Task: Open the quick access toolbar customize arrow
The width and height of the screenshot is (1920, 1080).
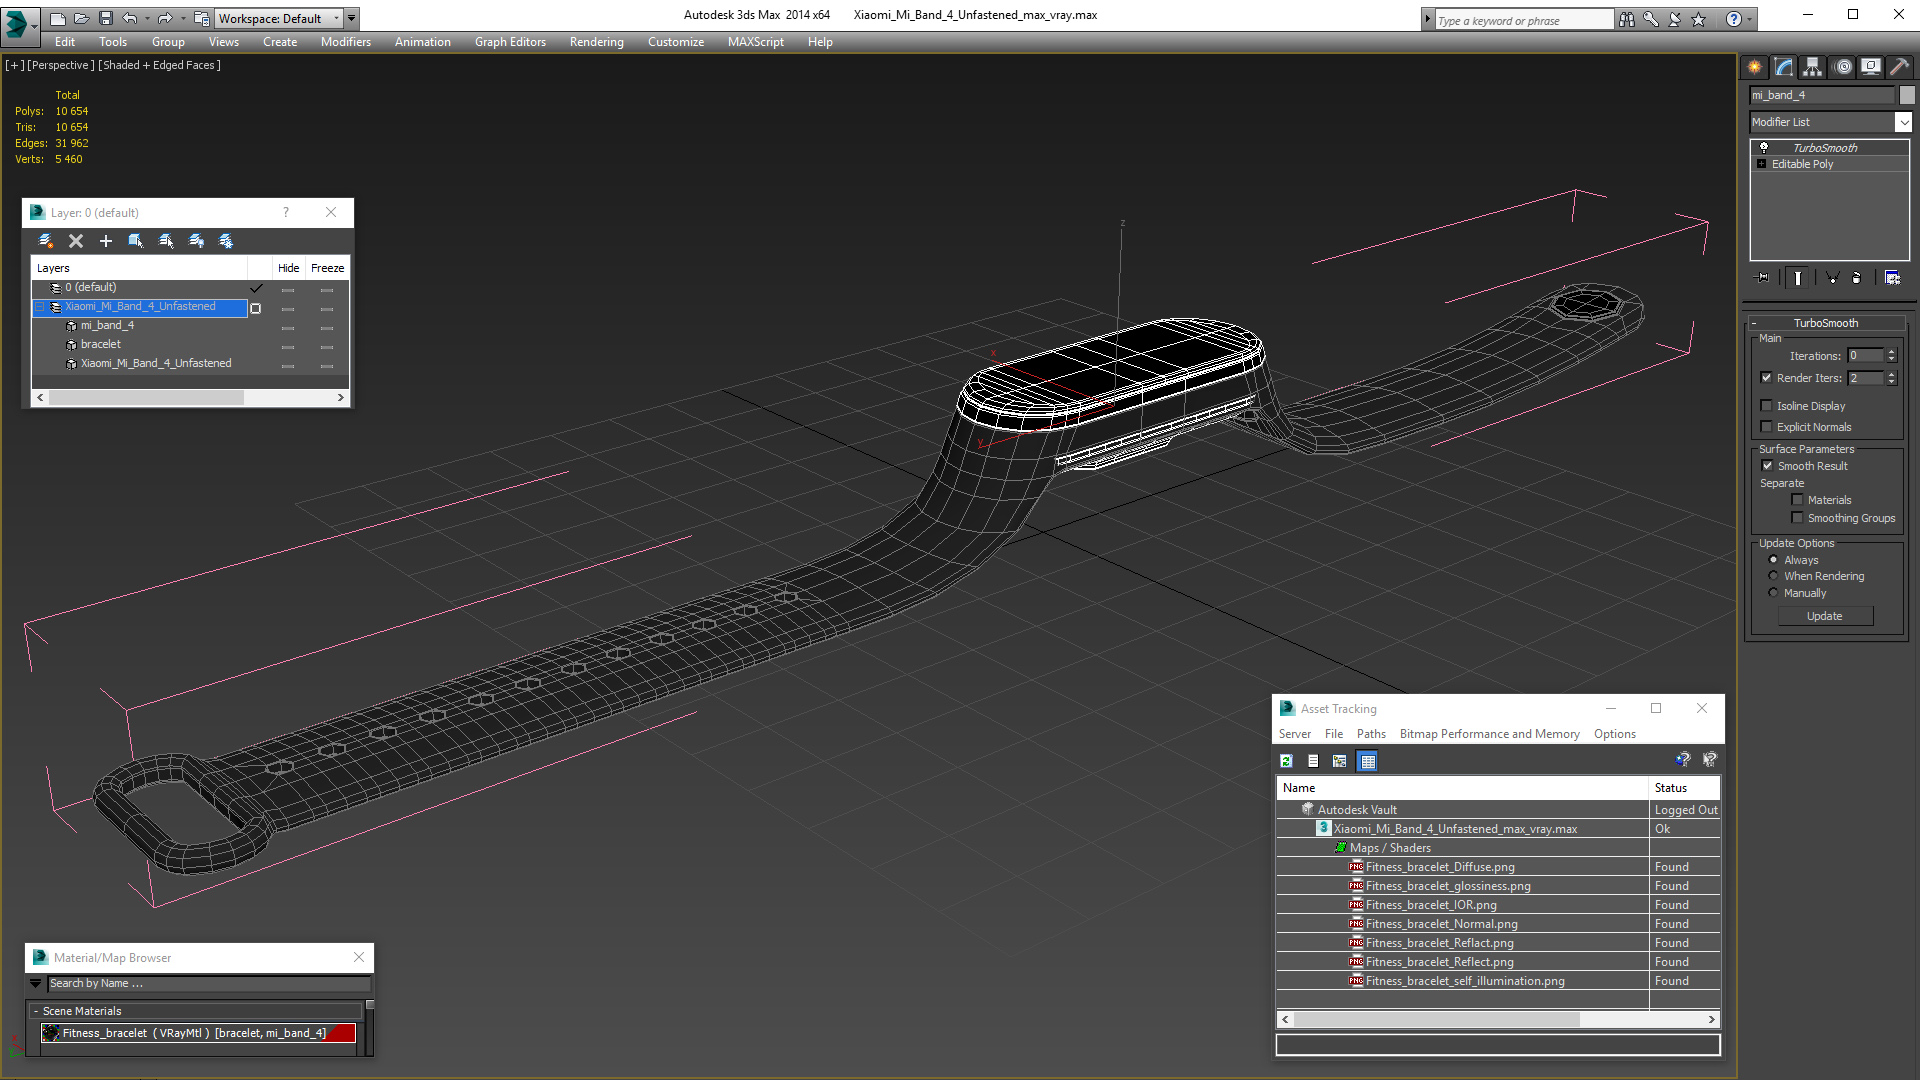Action: [352, 18]
